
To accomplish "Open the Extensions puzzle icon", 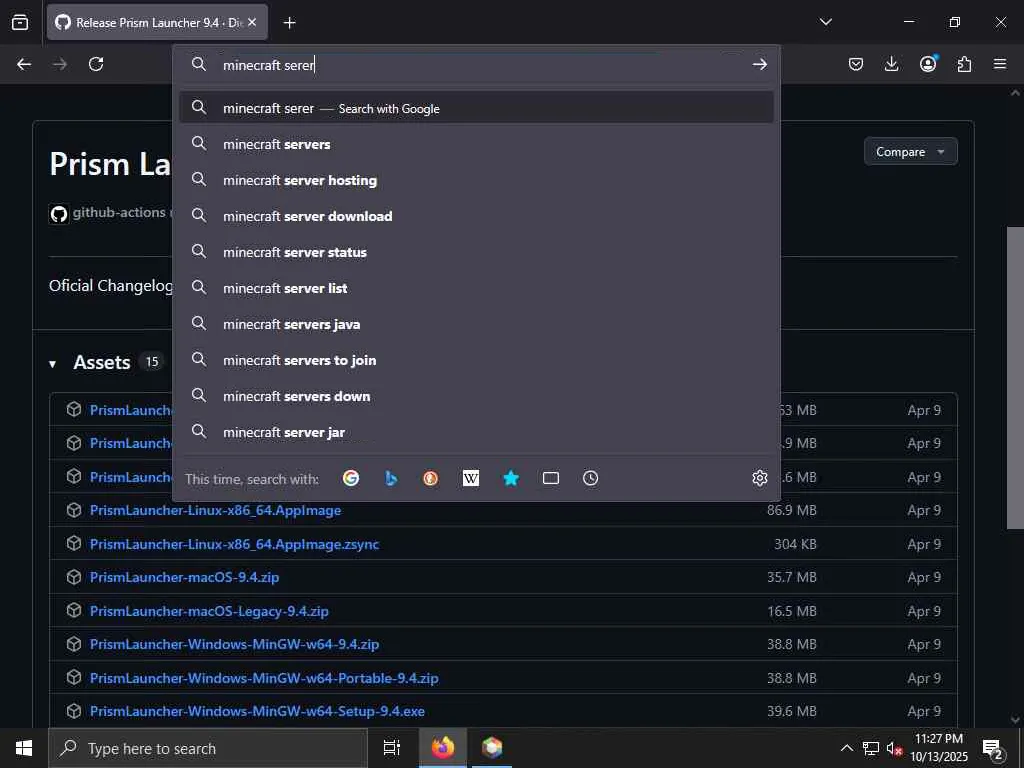I will tap(964, 64).
